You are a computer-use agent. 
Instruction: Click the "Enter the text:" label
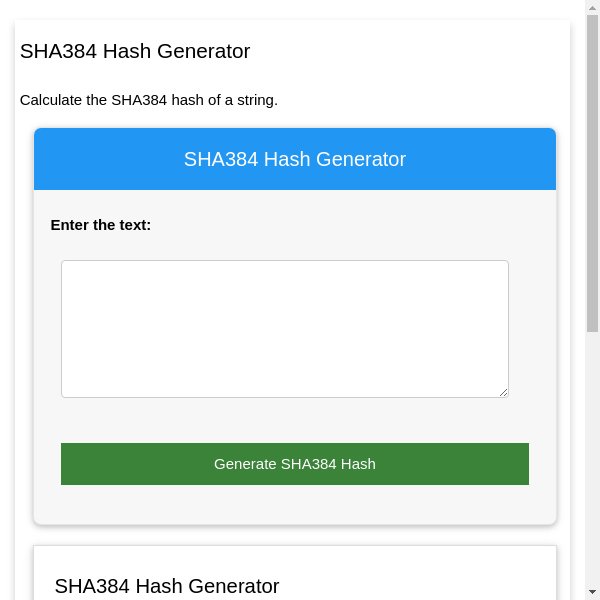pos(101,225)
